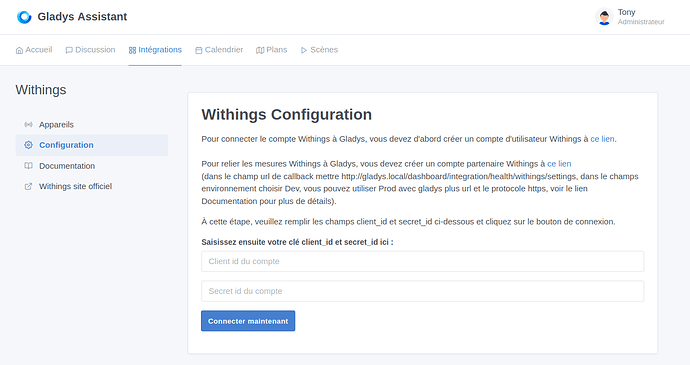The height and width of the screenshot is (365, 690).
Task: Follow the first "ce lien" link for user account
Action: [x=602, y=139]
